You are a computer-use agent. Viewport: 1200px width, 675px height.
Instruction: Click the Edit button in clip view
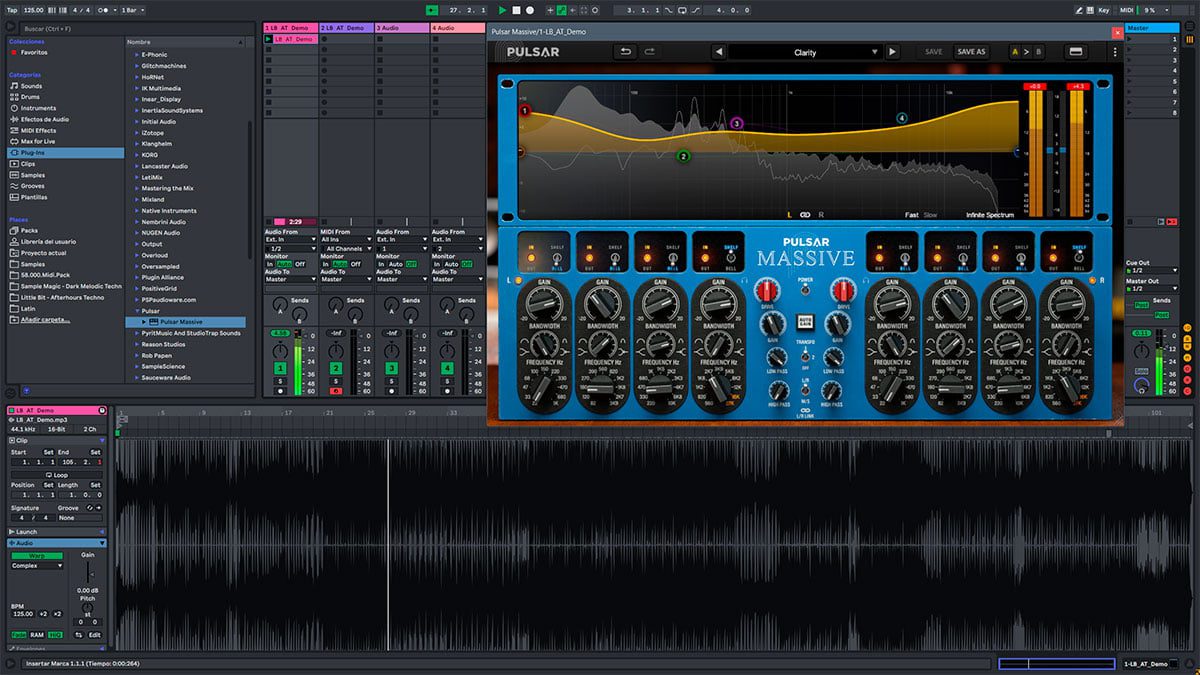pos(94,634)
